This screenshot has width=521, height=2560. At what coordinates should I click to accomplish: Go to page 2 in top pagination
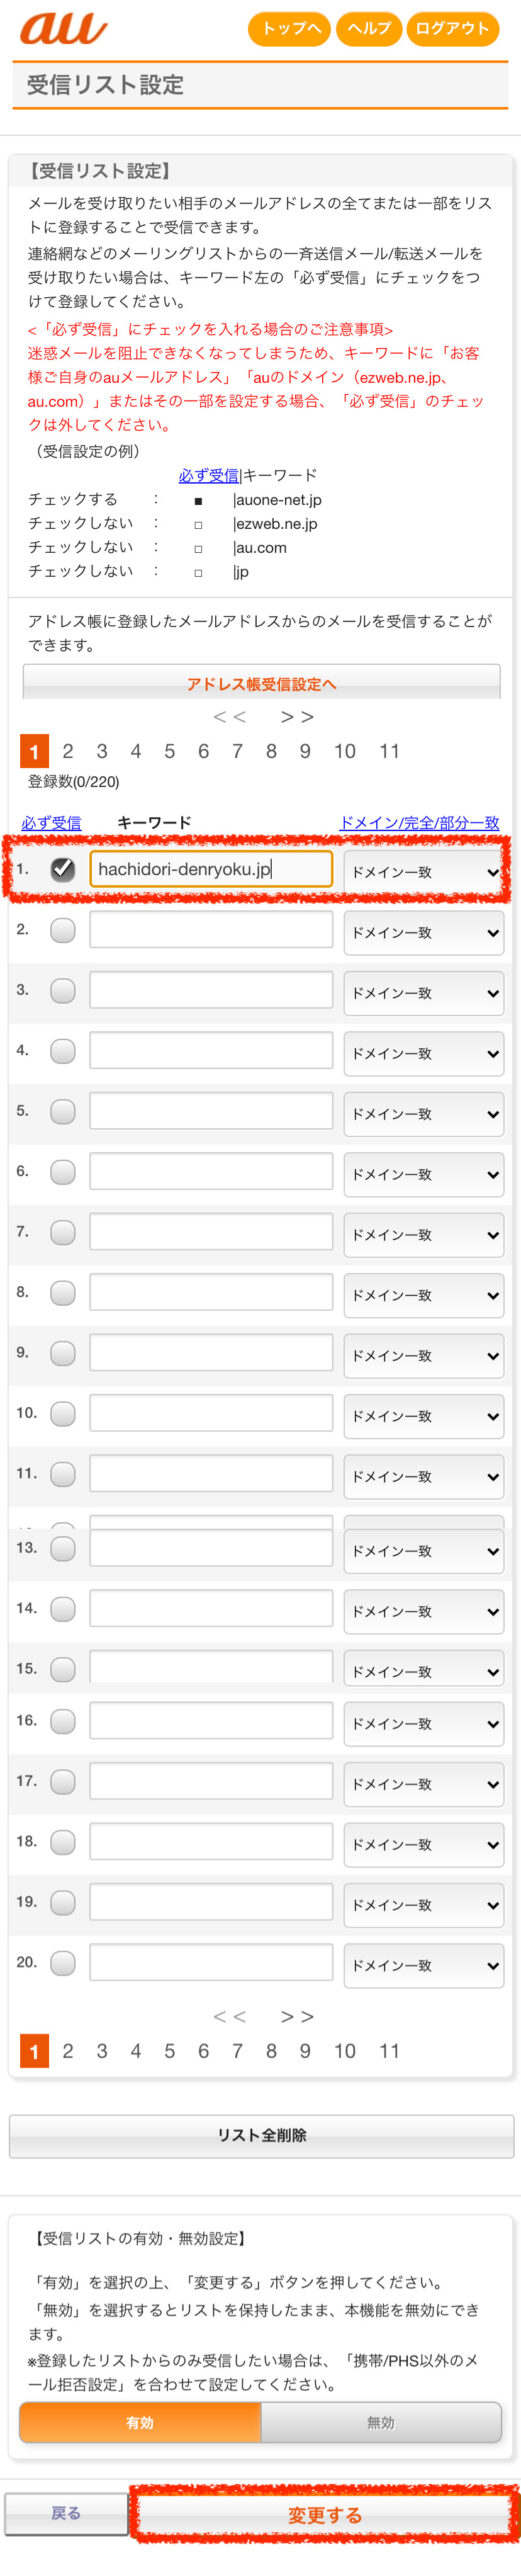68,751
